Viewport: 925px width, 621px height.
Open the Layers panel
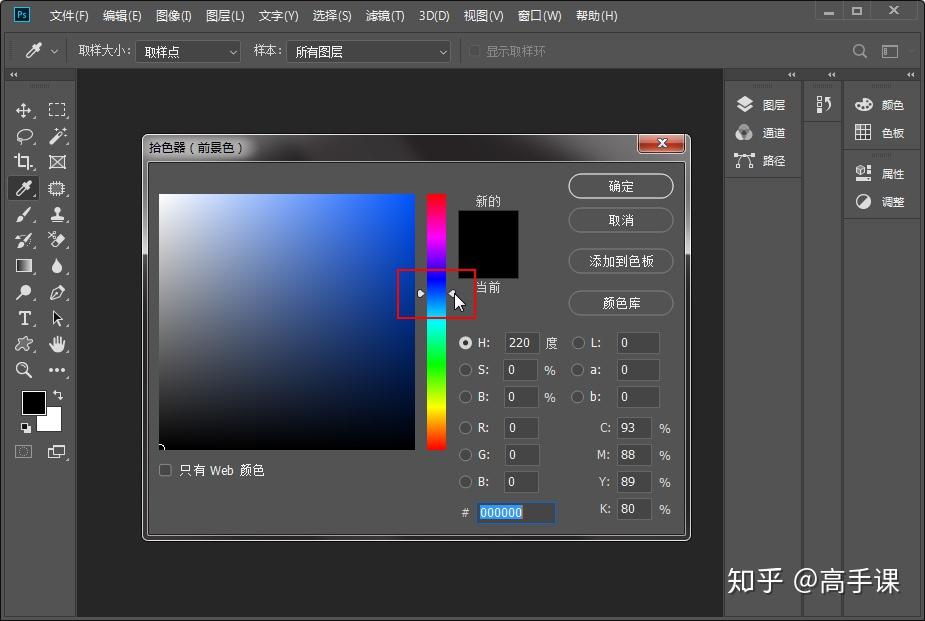click(x=761, y=105)
